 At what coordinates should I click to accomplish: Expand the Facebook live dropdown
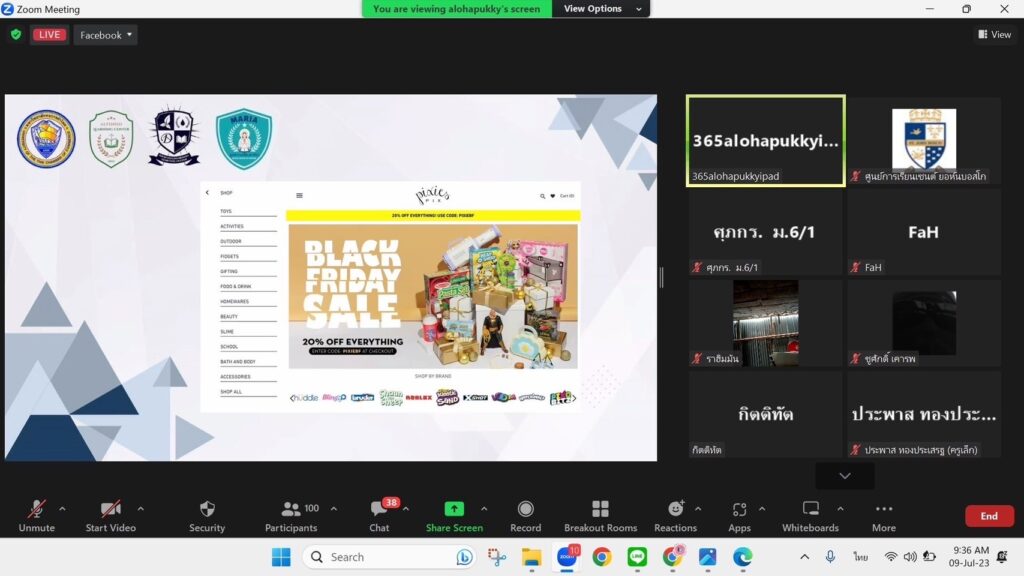(107, 35)
